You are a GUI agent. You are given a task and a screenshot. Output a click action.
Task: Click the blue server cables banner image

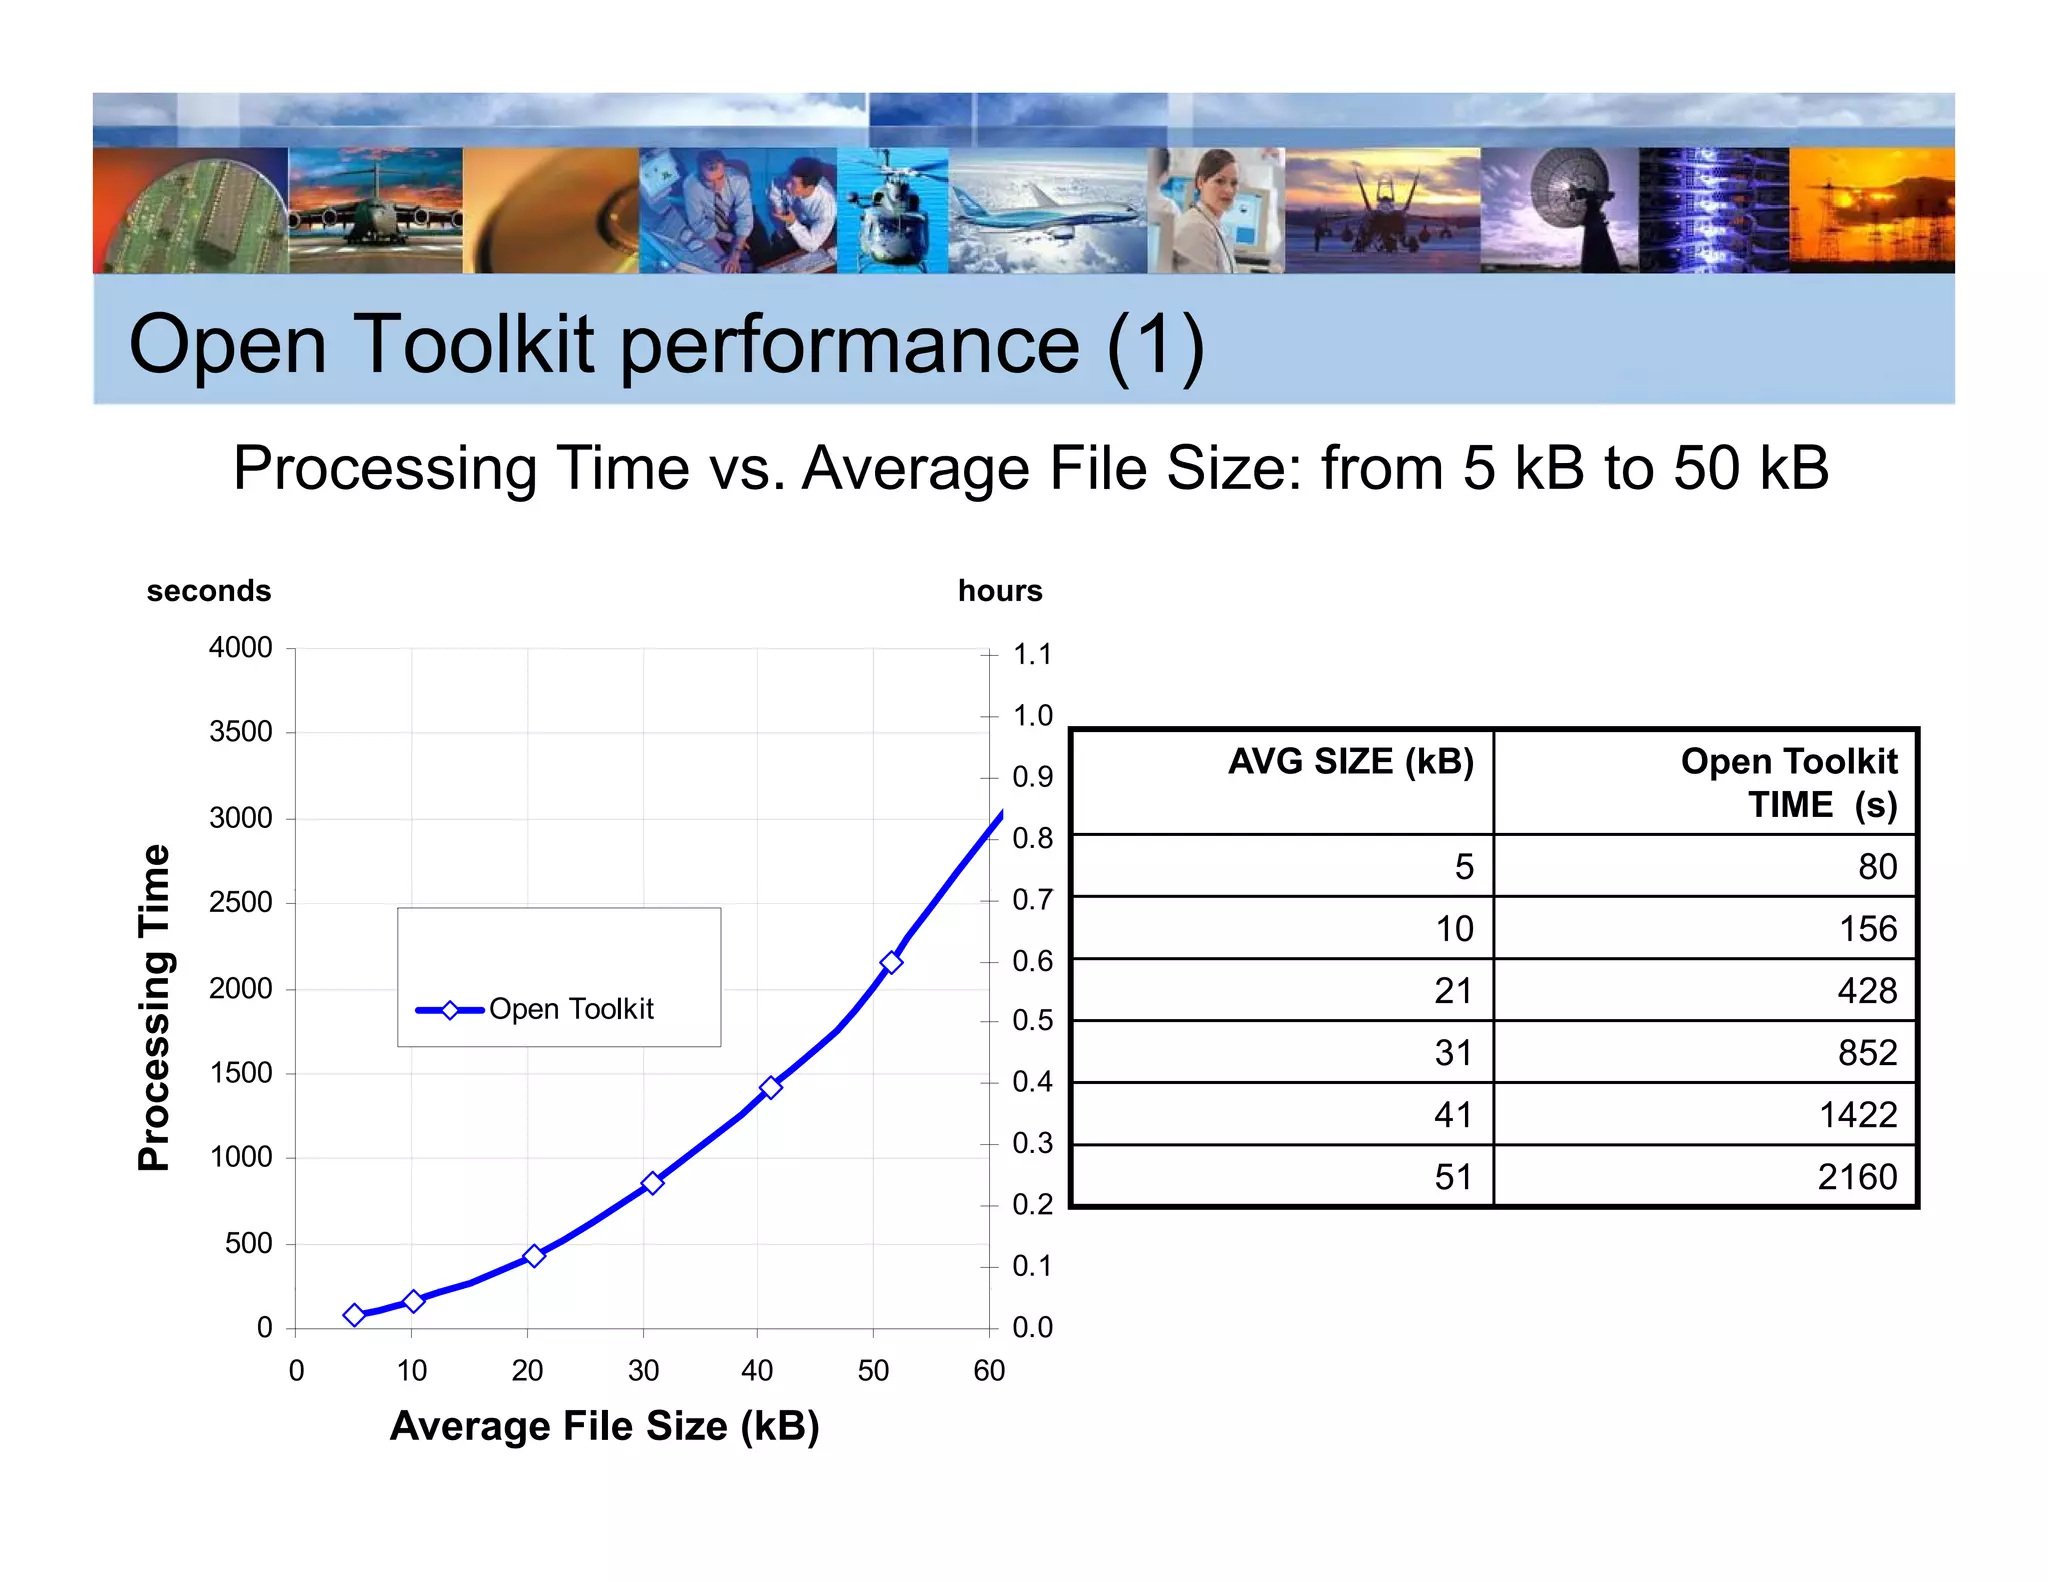[1714, 210]
